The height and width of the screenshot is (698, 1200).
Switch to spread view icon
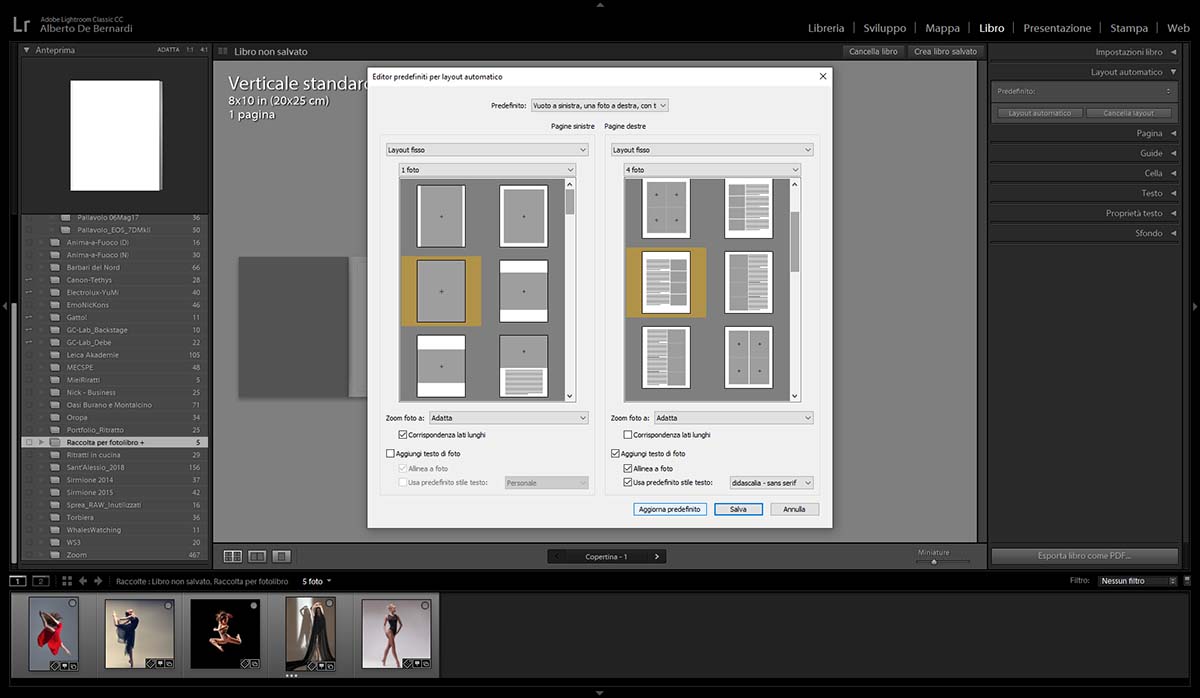pyautogui.click(x=257, y=556)
